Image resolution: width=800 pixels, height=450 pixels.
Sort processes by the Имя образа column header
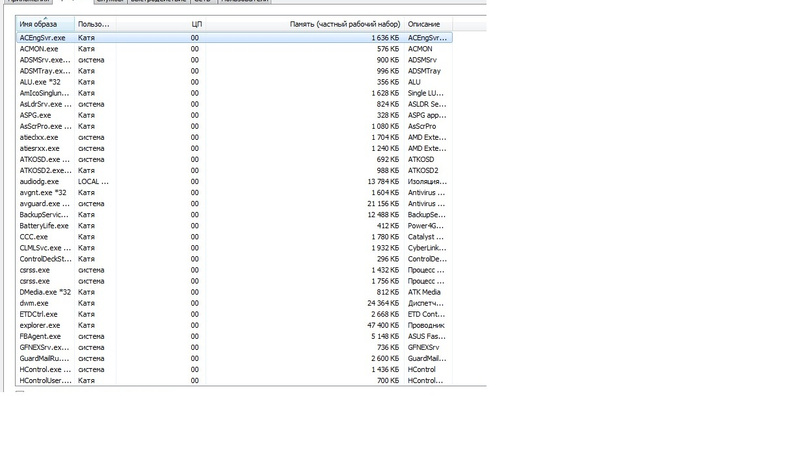click(45, 24)
